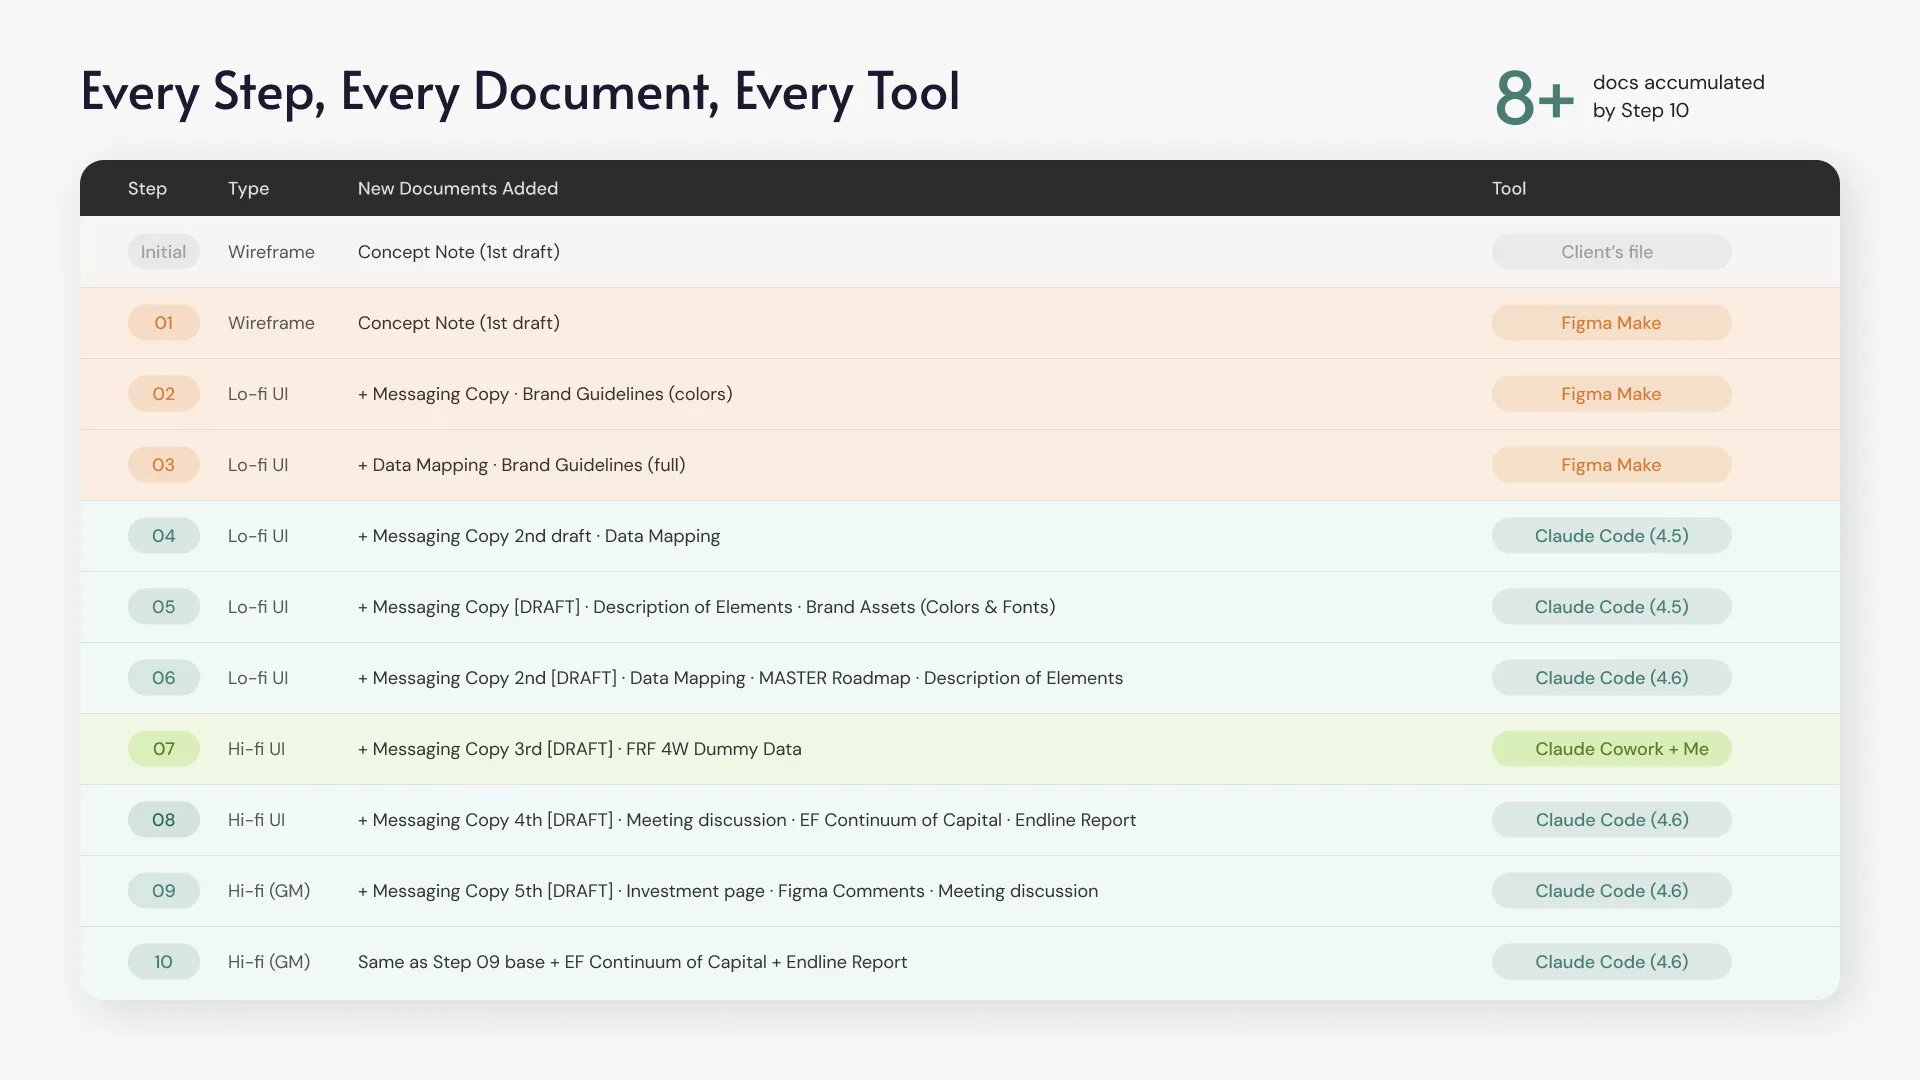Click the step 05 documents cell with 'Brand Assets'
This screenshot has height=1080, width=1920.
point(707,607)
